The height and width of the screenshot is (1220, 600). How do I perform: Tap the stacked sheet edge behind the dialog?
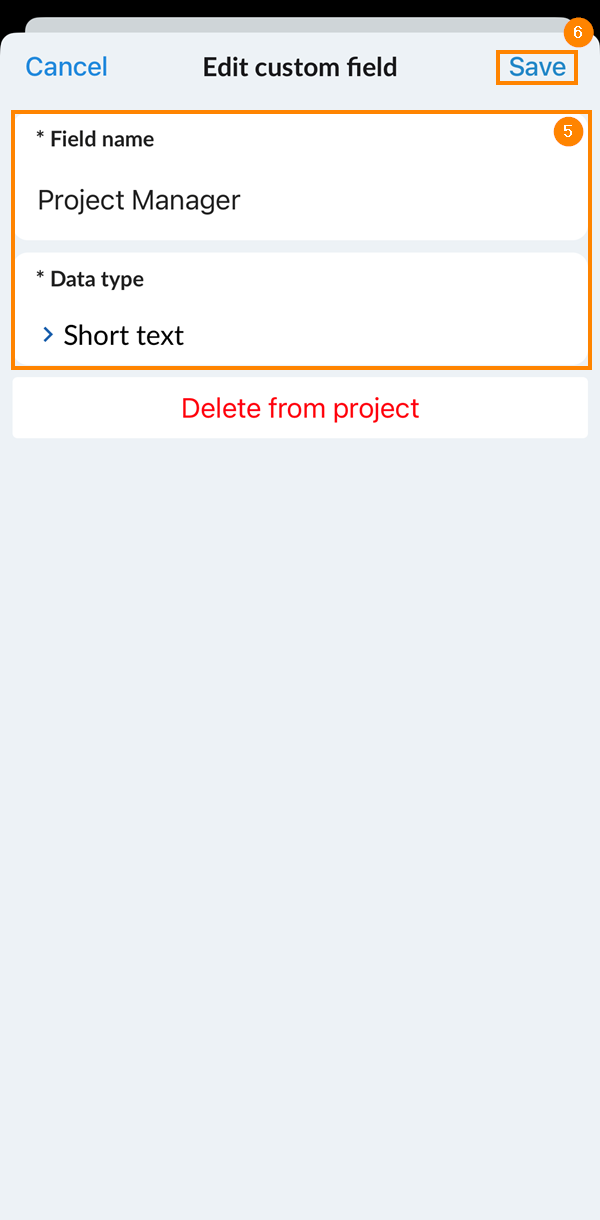click(300, 24)
